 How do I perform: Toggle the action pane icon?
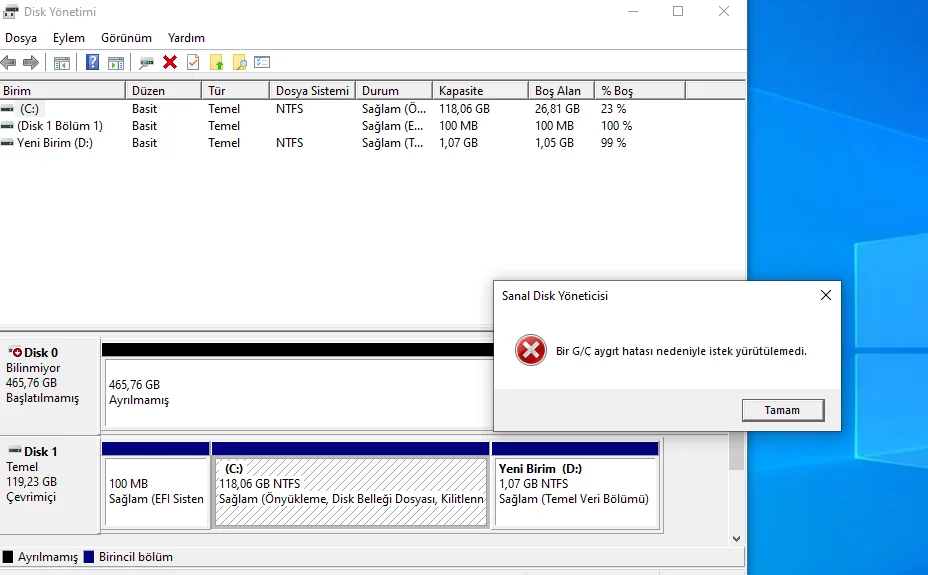(x=116, y=63)
